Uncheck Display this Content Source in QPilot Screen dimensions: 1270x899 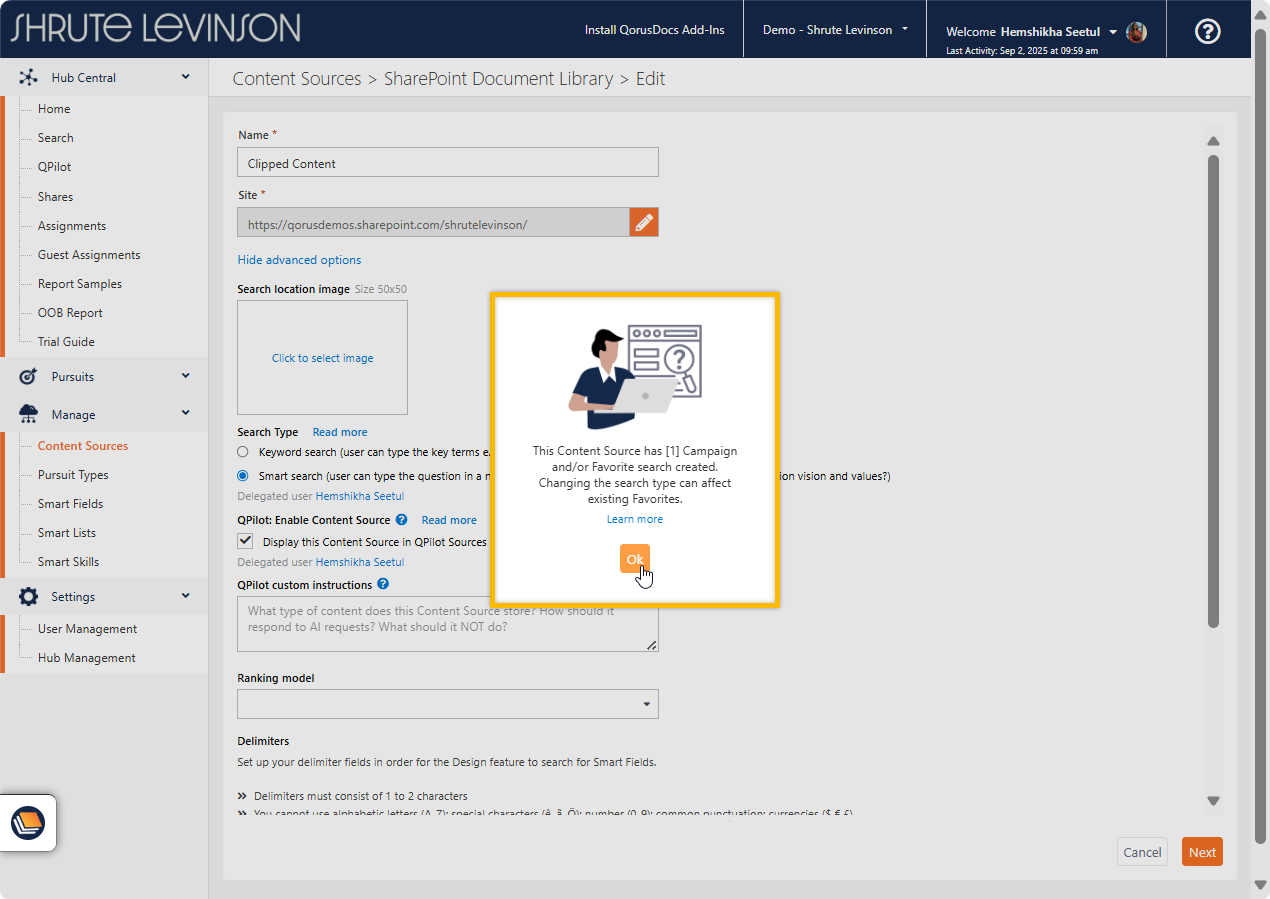(245, 541)
